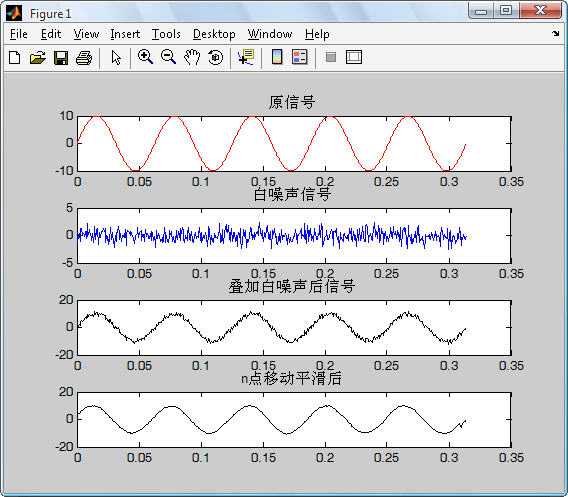568x497 pixels.
Task: Toggle the Data Cursor tool
Action: coord(246,57)
